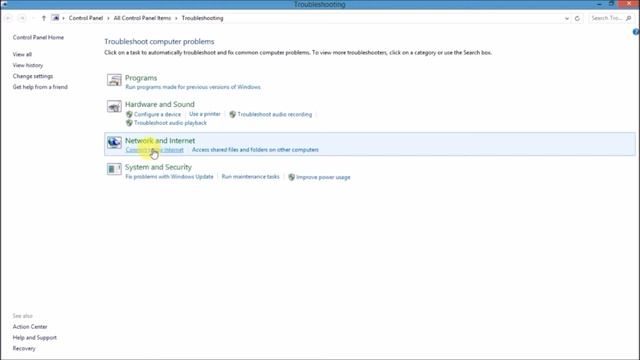Open Recovery link
640x360 pixels.
point(24,349)
